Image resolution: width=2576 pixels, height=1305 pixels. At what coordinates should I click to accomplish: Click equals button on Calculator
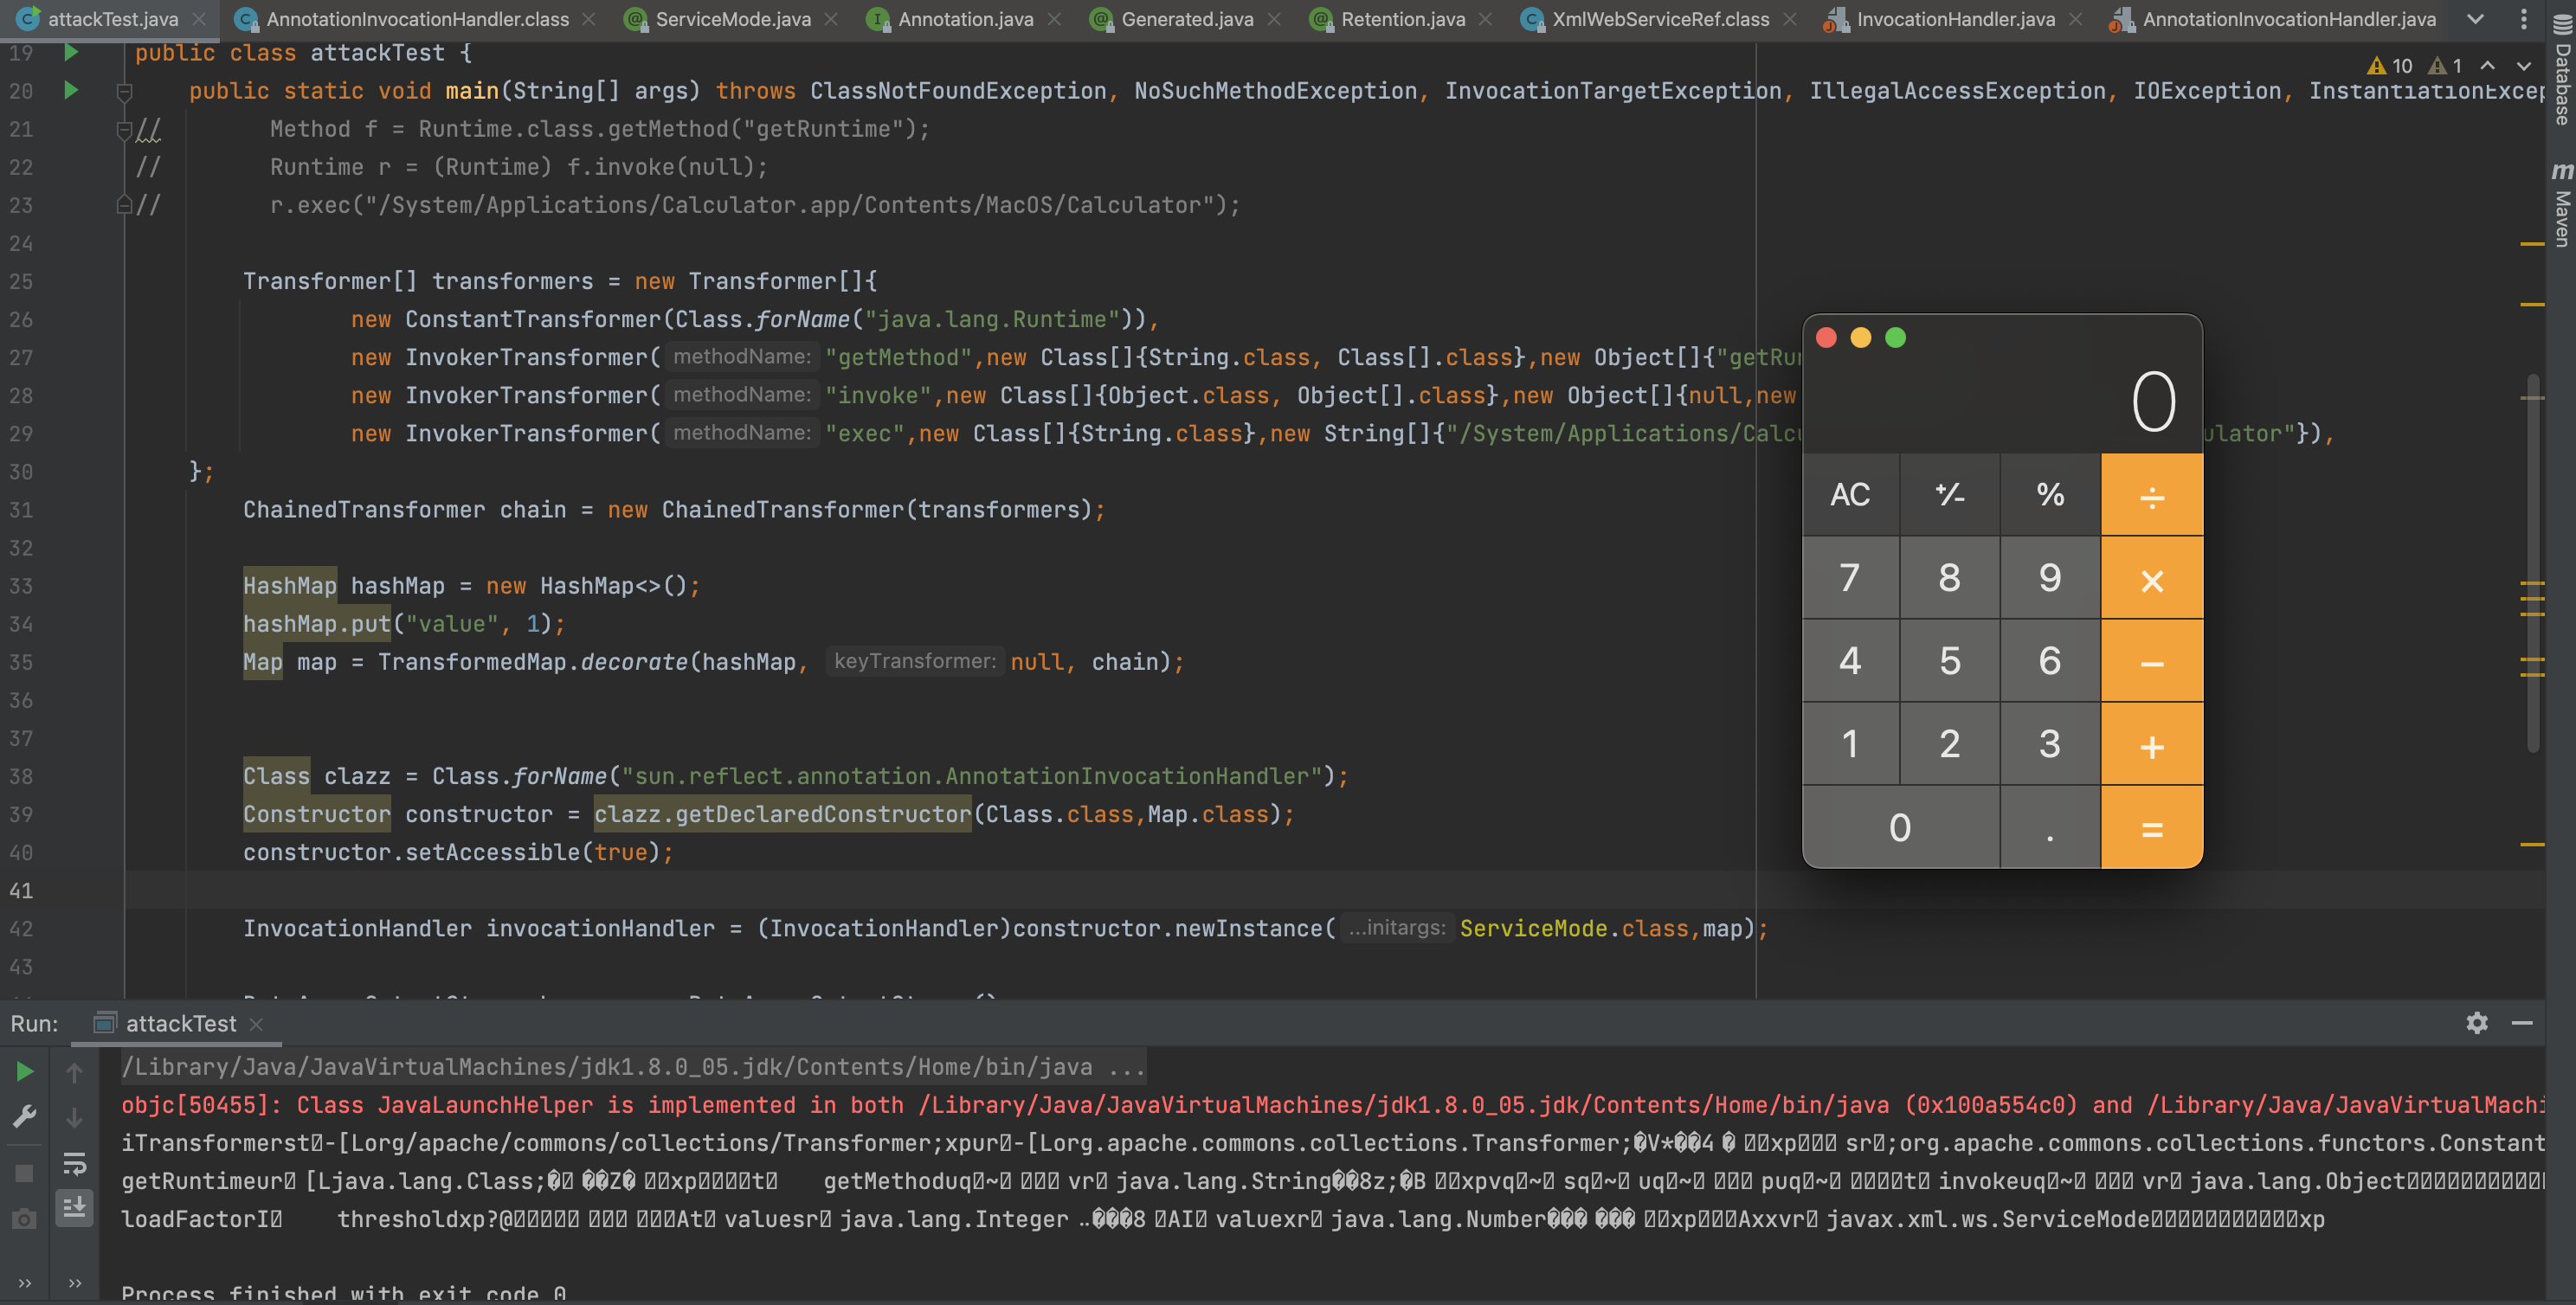click(x=2152, y=827)
